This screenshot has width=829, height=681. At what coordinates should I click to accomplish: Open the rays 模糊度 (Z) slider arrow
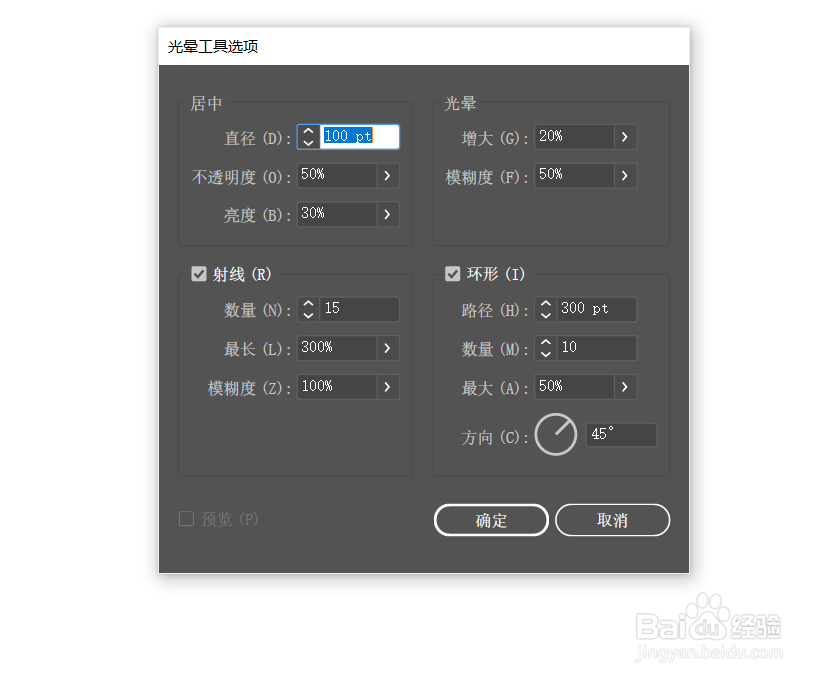pyautogui.click(x=388, y=387)
